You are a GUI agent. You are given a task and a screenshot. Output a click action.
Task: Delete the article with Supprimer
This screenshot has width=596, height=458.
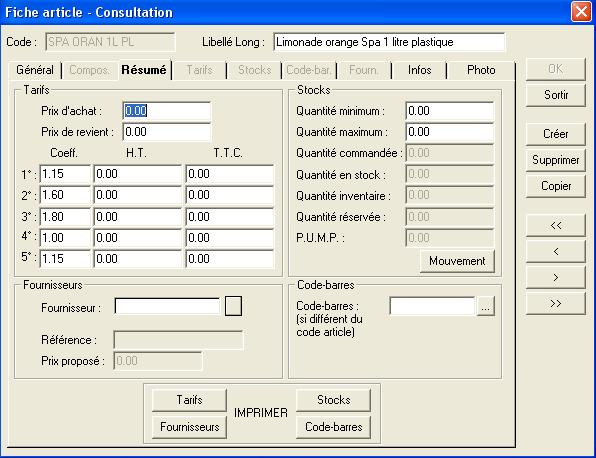click(x=555, y=160)
